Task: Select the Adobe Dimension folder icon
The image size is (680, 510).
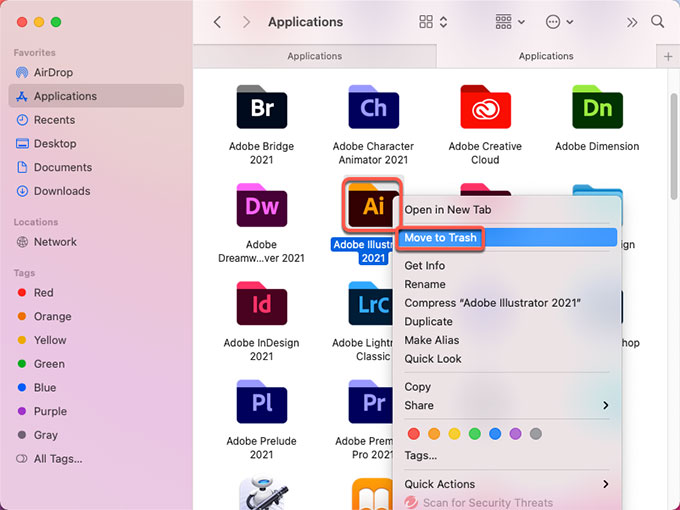Action: point(597,107)
